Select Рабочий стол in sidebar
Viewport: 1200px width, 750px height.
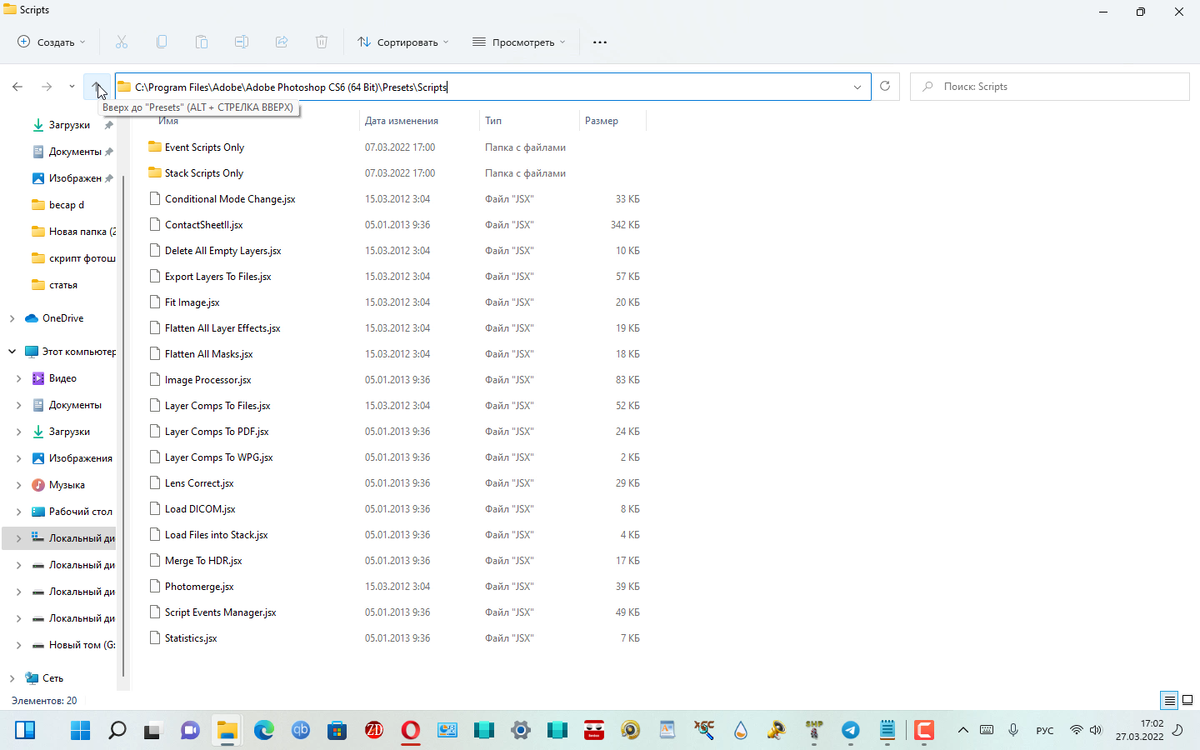[80, 512]
